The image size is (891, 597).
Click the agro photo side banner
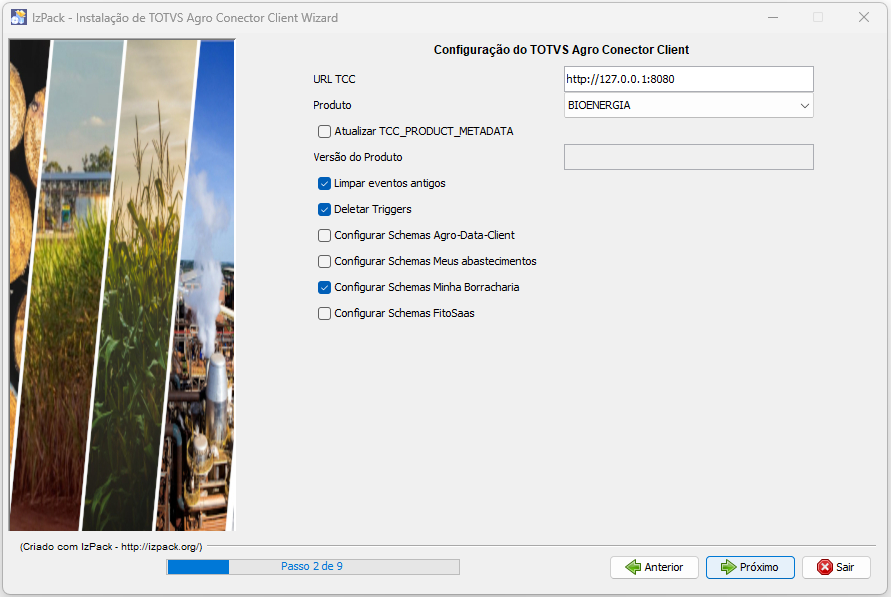pyautogui.click(x=121, y=285)
